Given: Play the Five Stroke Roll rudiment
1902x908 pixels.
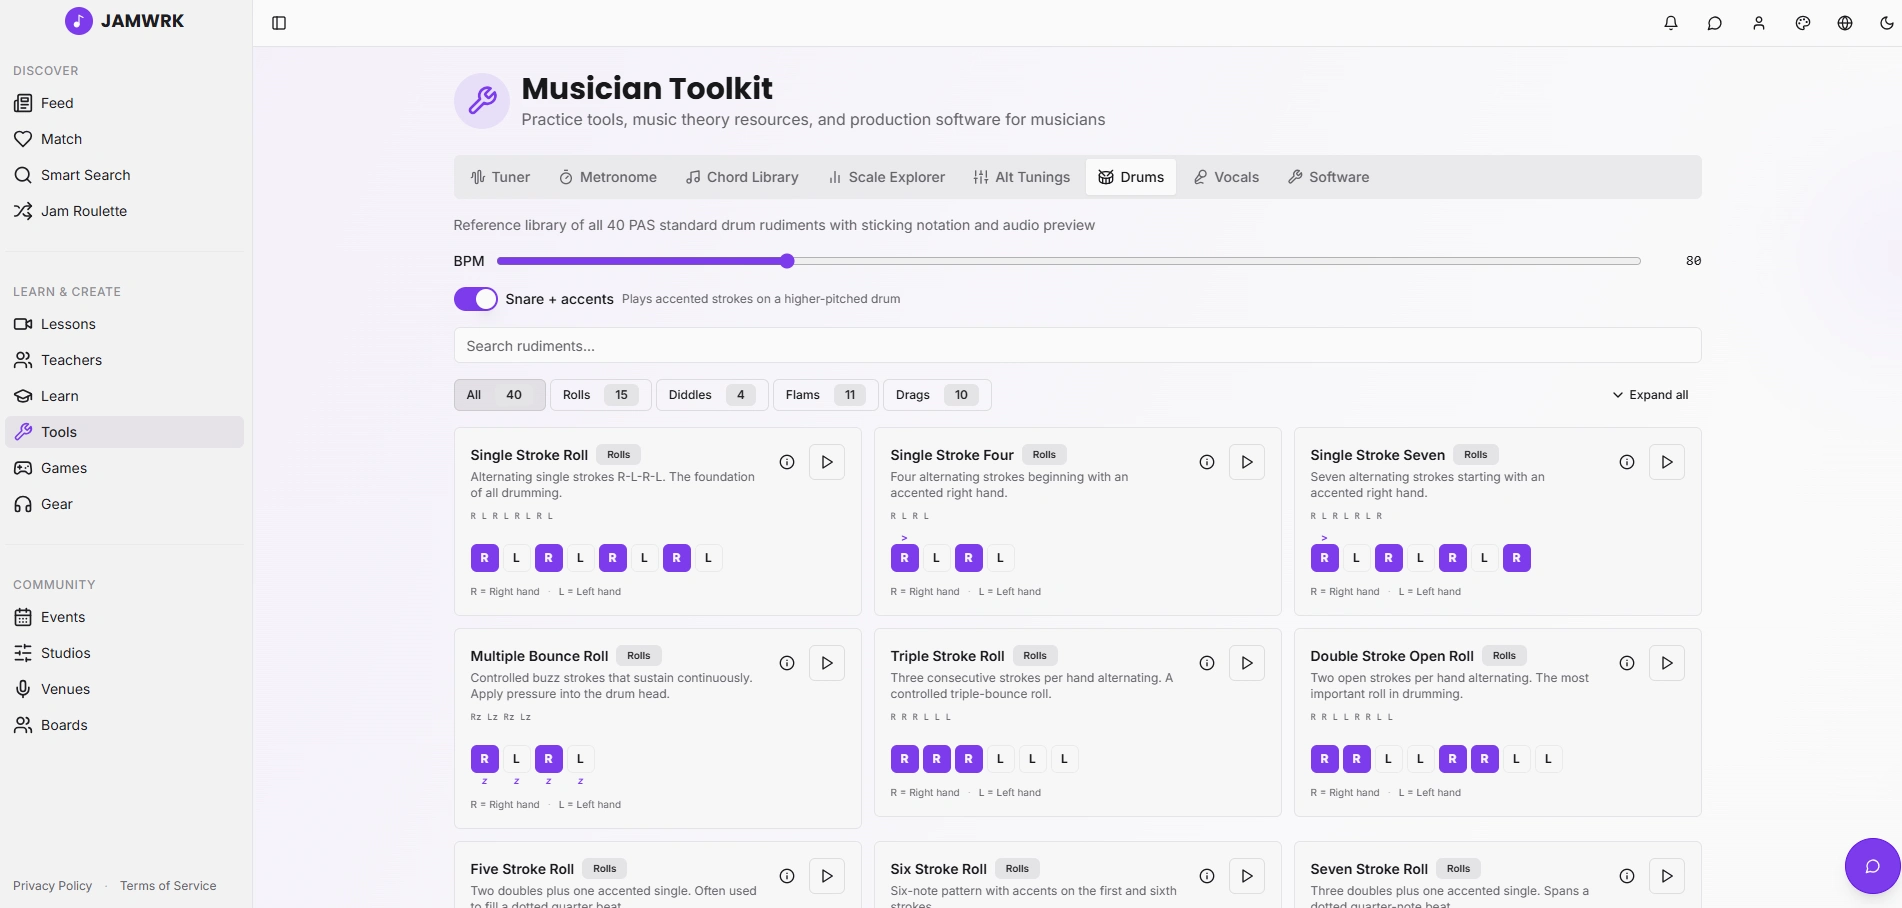Looking at the screenshot, I should [x=827, y=876].
